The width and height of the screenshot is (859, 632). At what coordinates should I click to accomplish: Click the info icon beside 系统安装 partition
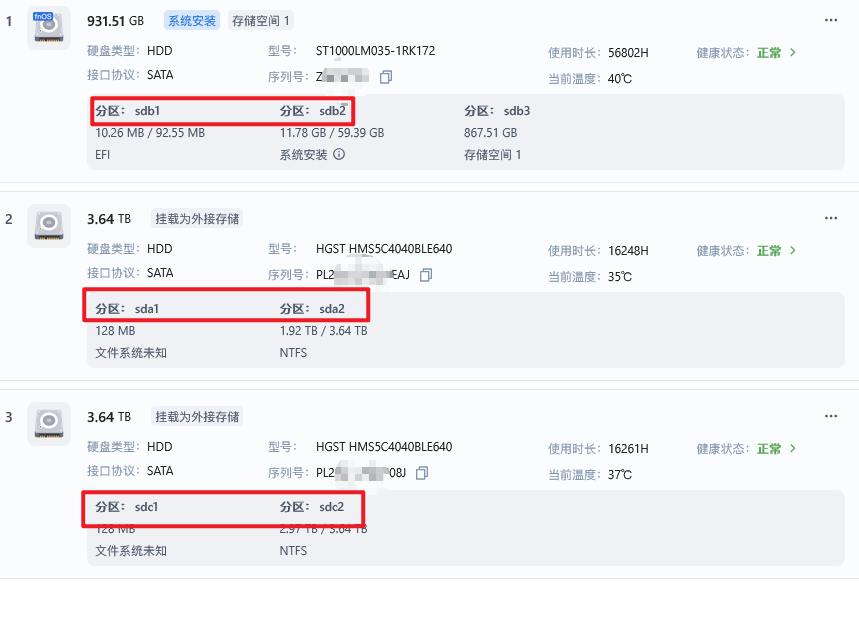coord(339,154)
